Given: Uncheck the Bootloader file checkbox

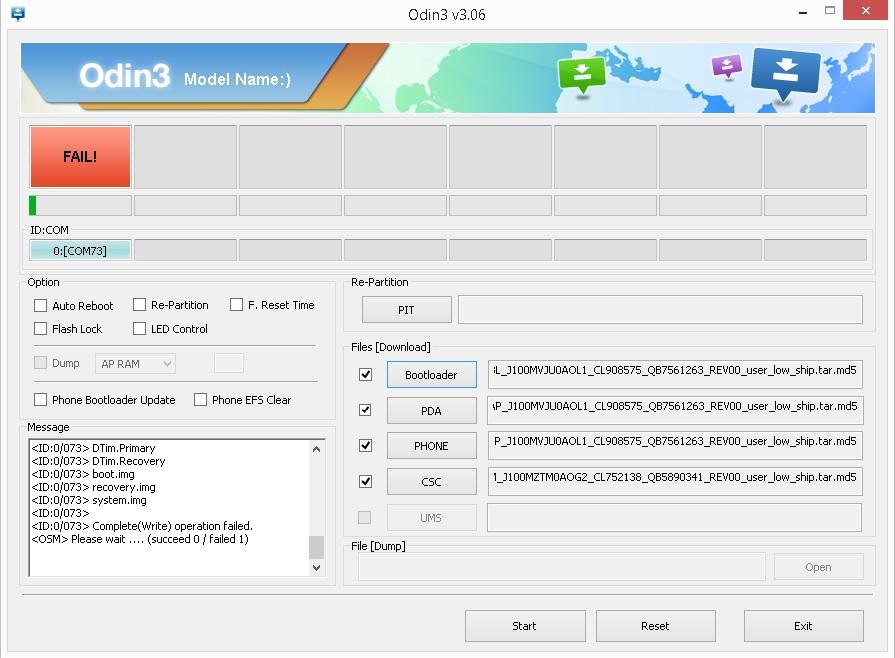Looking at the screenshot, I should click(x=365, y=374).
